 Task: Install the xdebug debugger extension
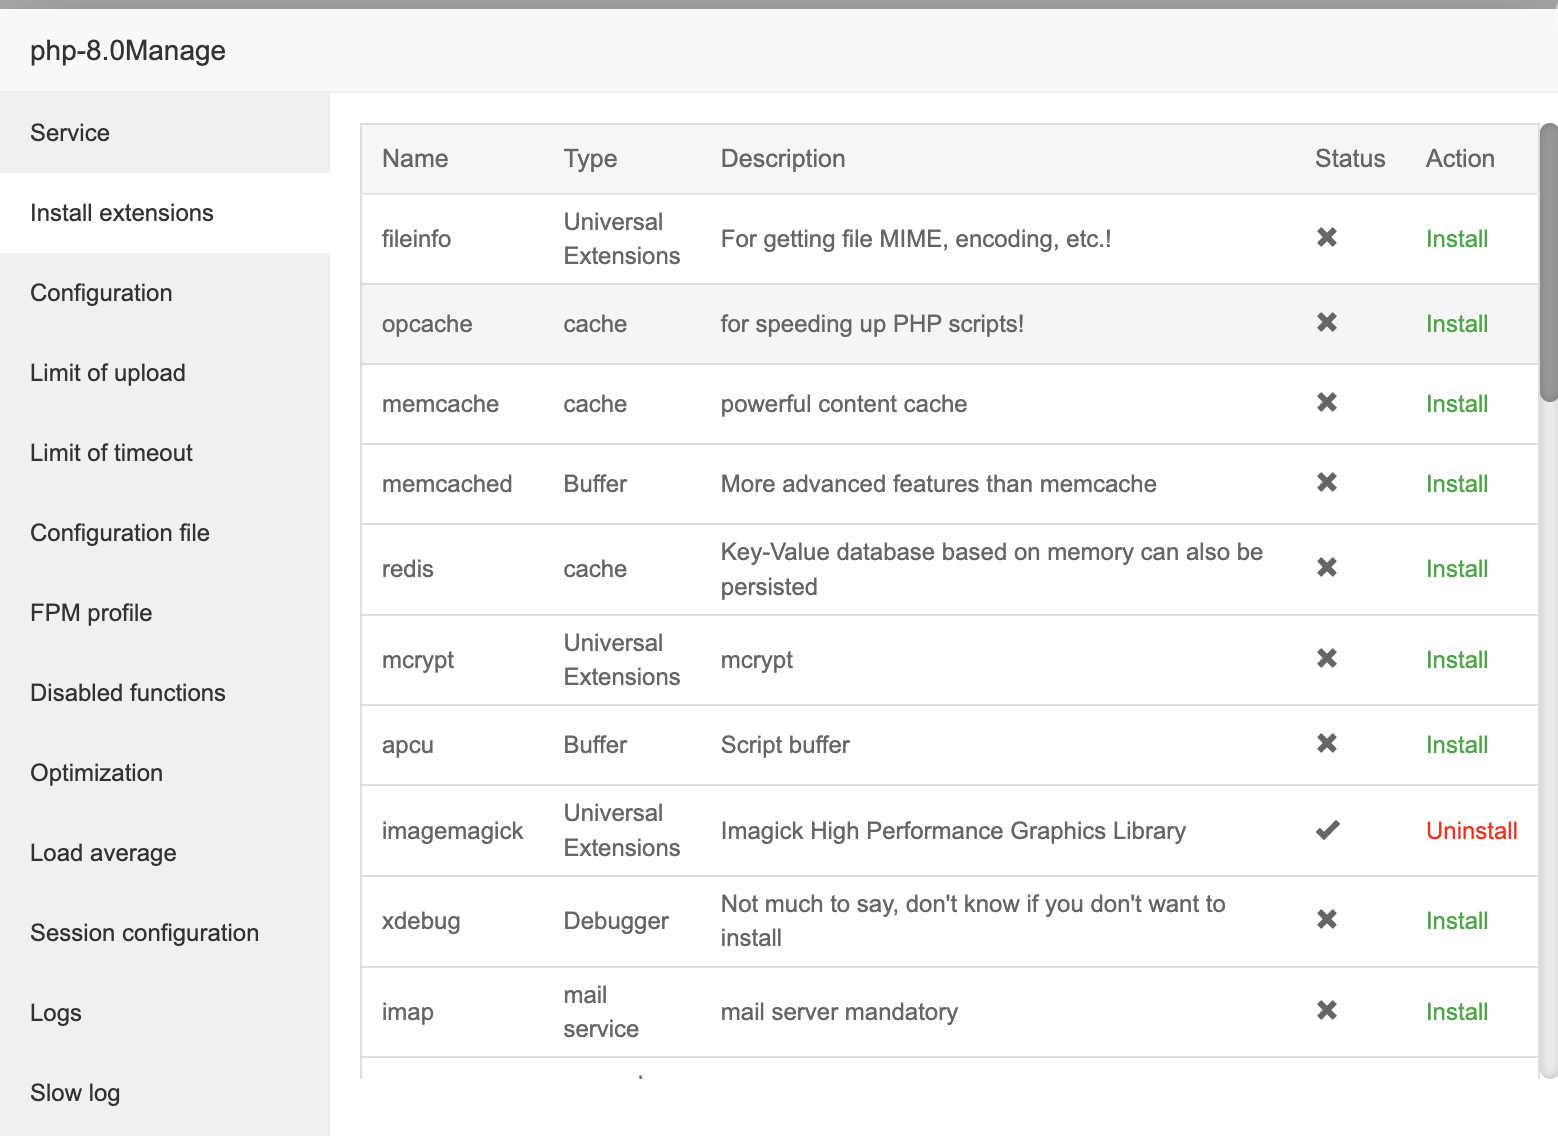point(1456,921)
